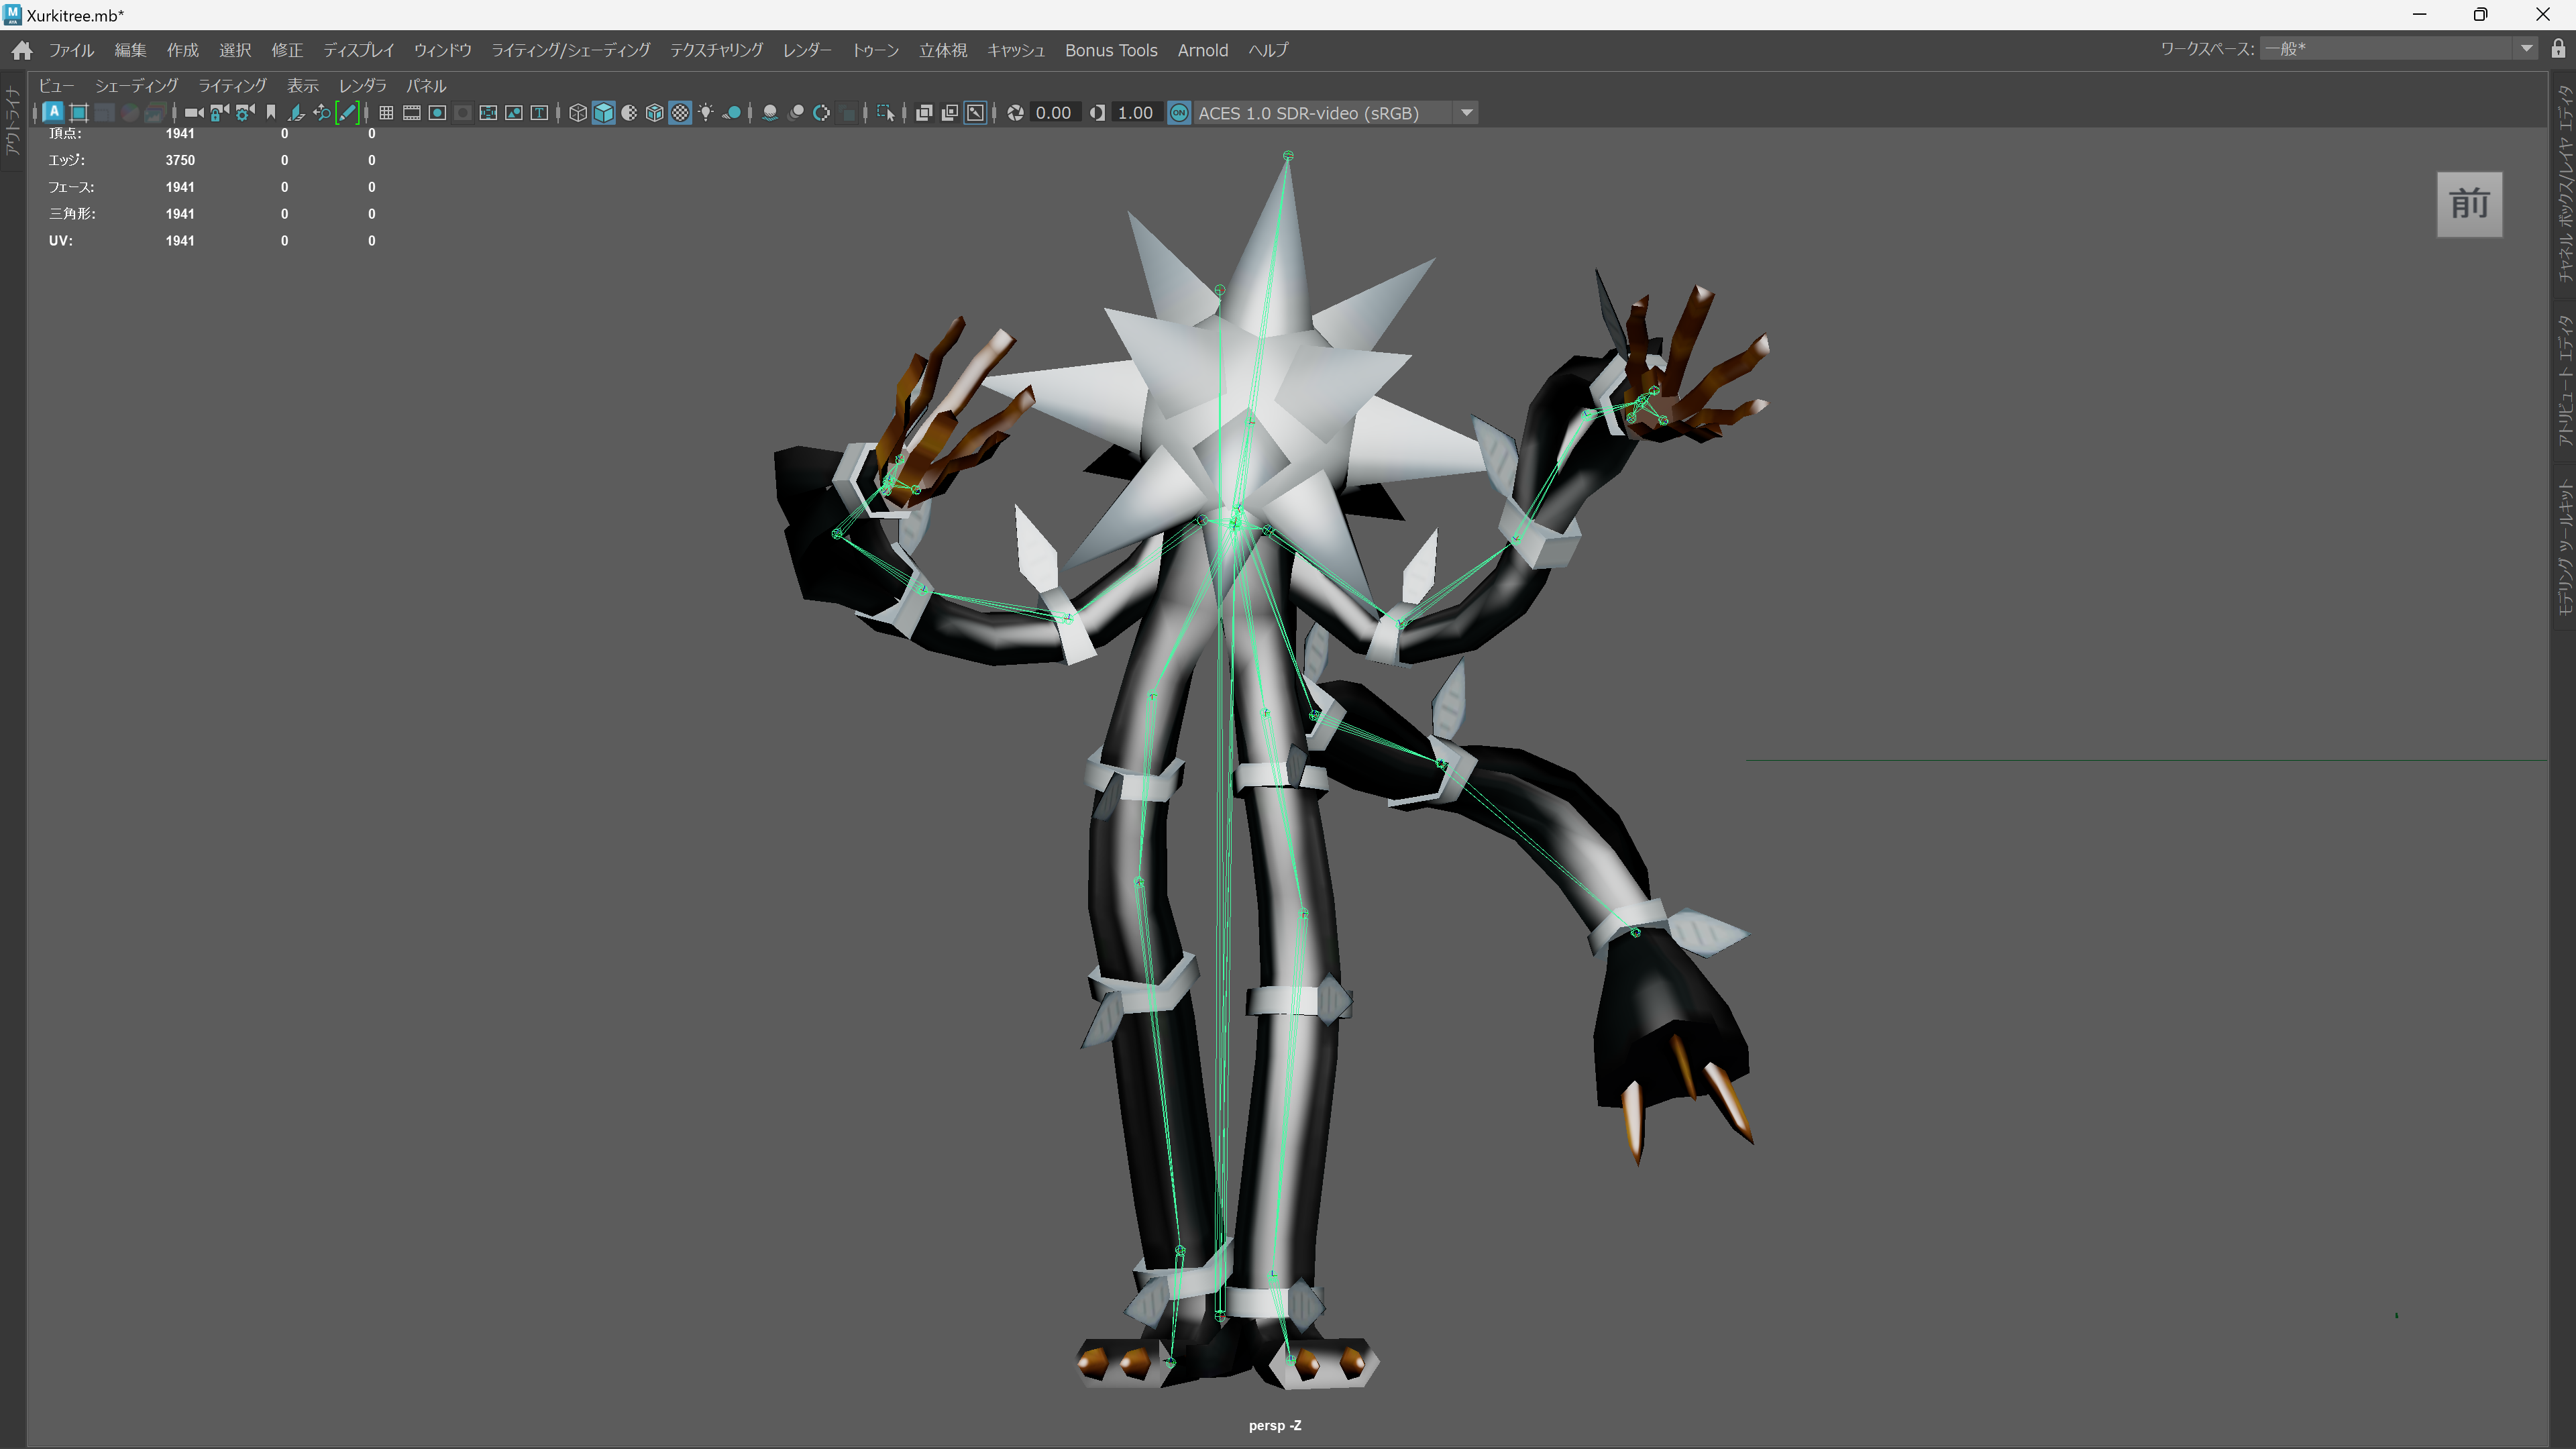Click the exposure reset icon
The width and height of the screenshot is (2576, 1449).
1015,113
